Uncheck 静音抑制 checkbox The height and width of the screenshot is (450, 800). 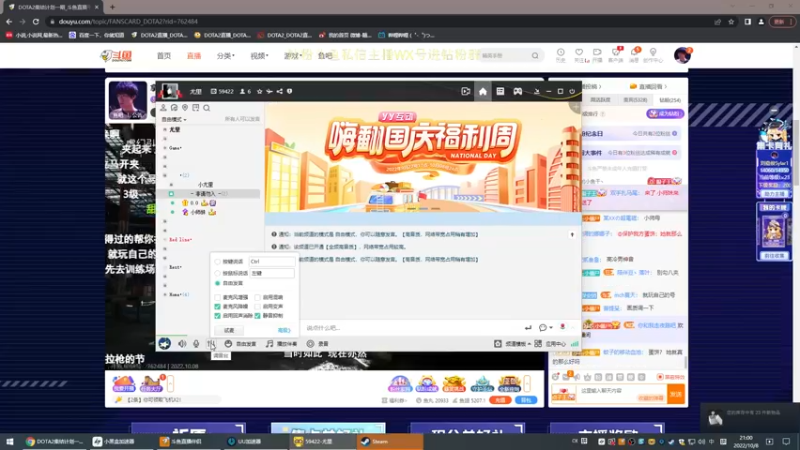pos(257,316)
